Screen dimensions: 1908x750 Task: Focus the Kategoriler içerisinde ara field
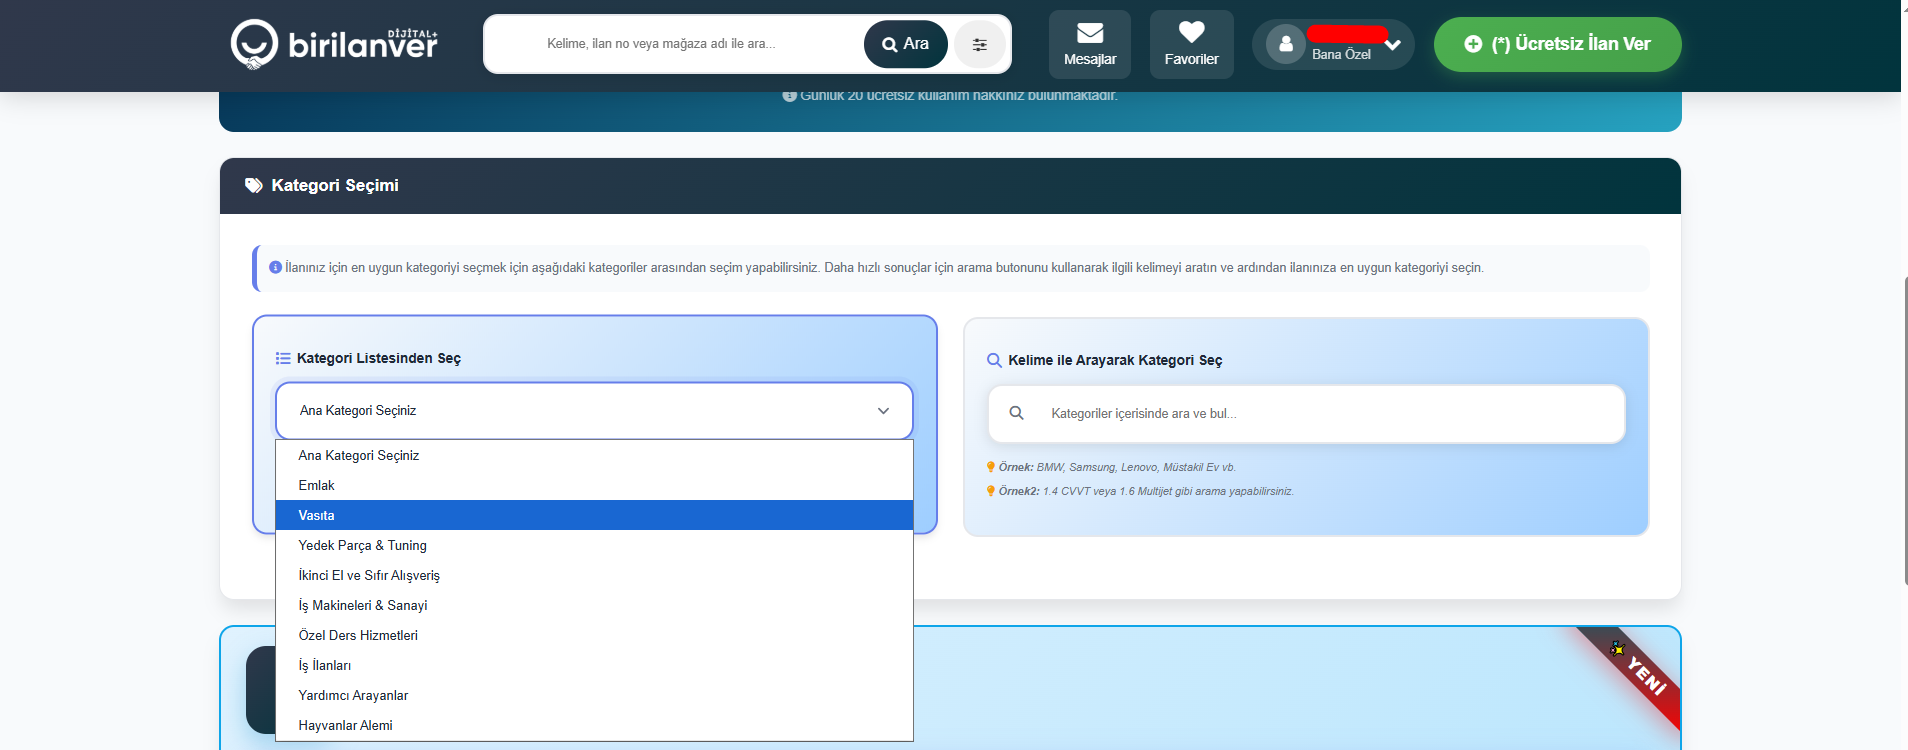coord(1320,413)
